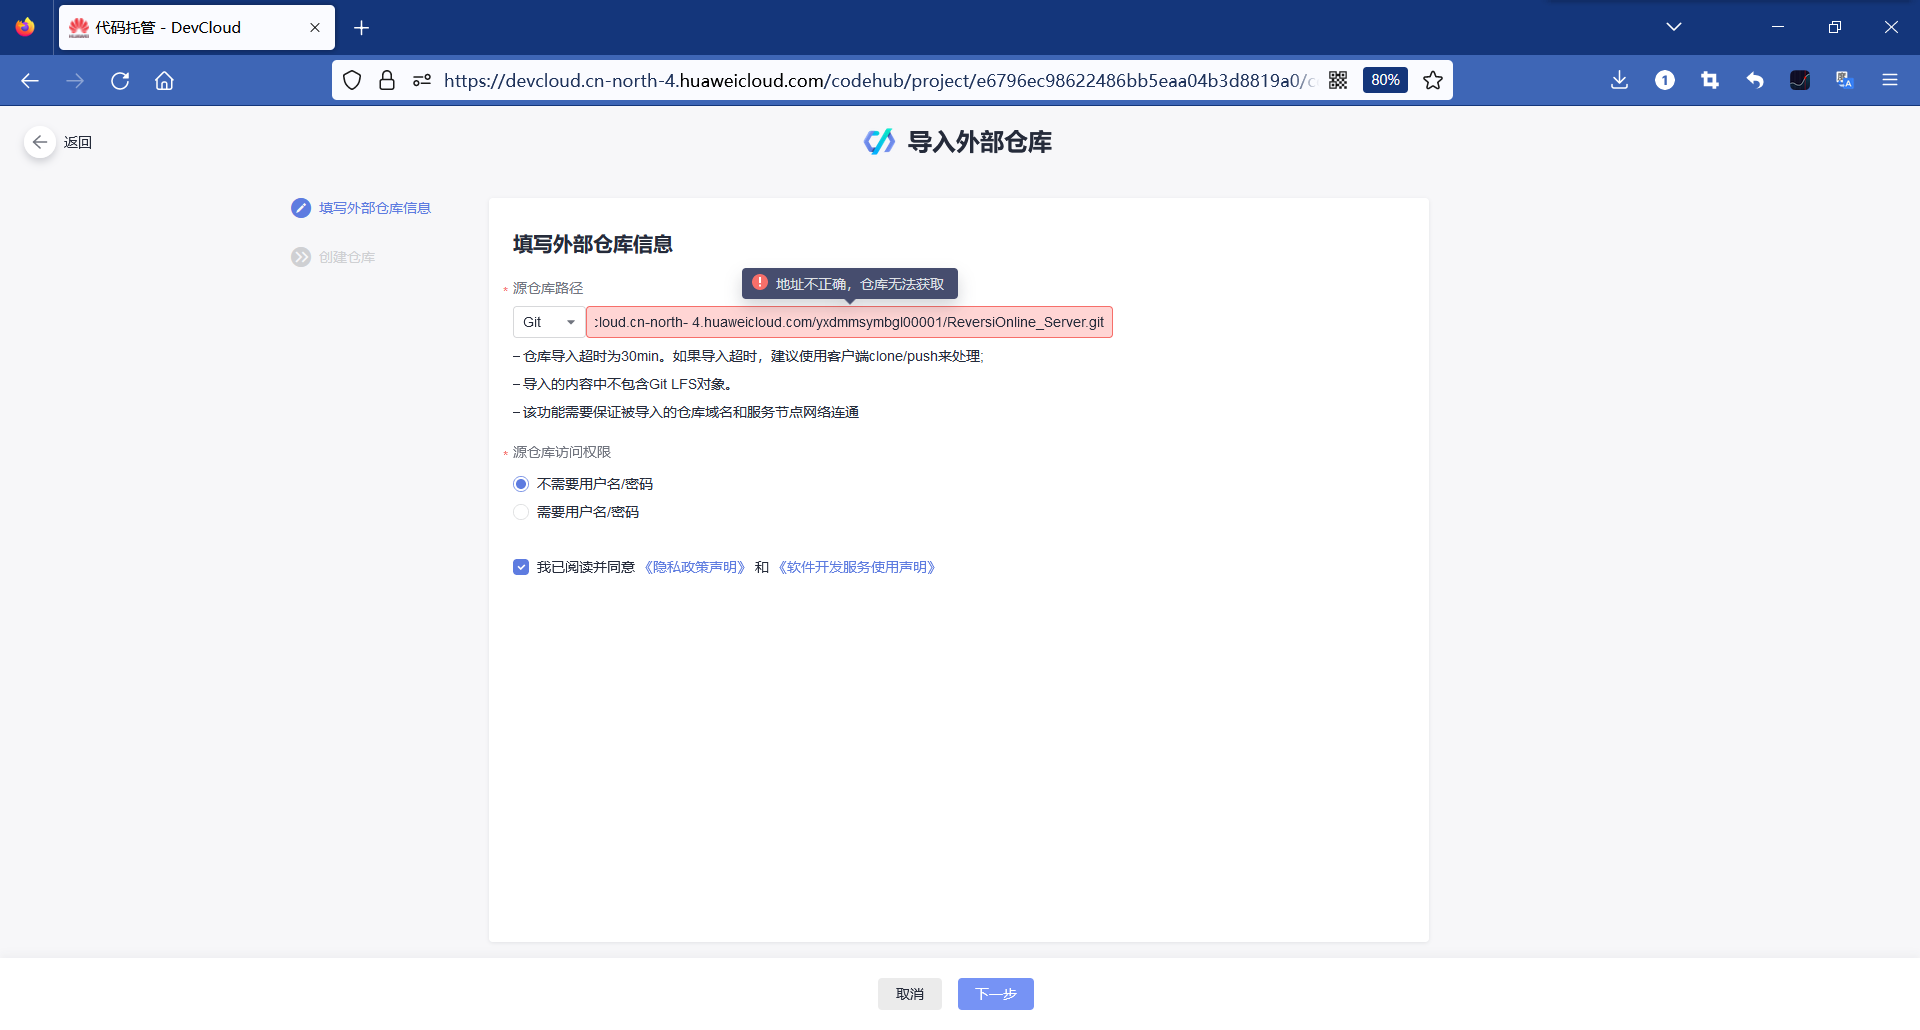Select 不需要用户名/密码 radio option
The height and width of the screenshot is (1030, 1920).
[521, 483]
